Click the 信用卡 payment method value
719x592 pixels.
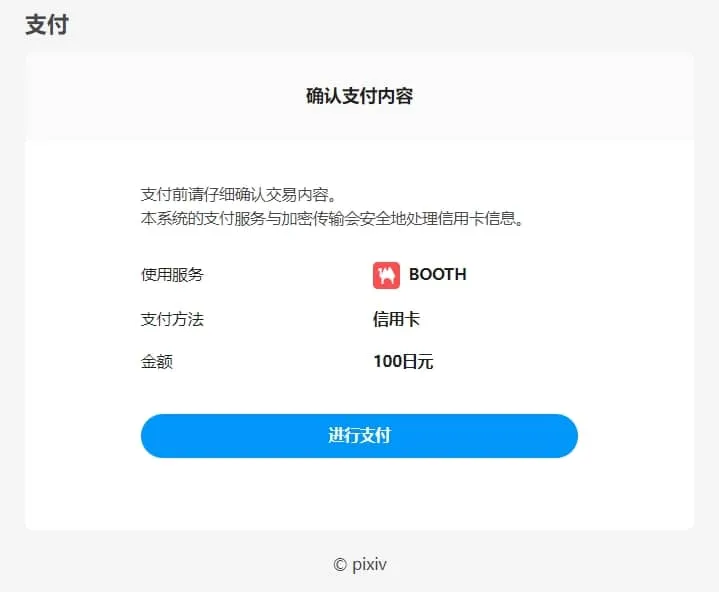396,319
